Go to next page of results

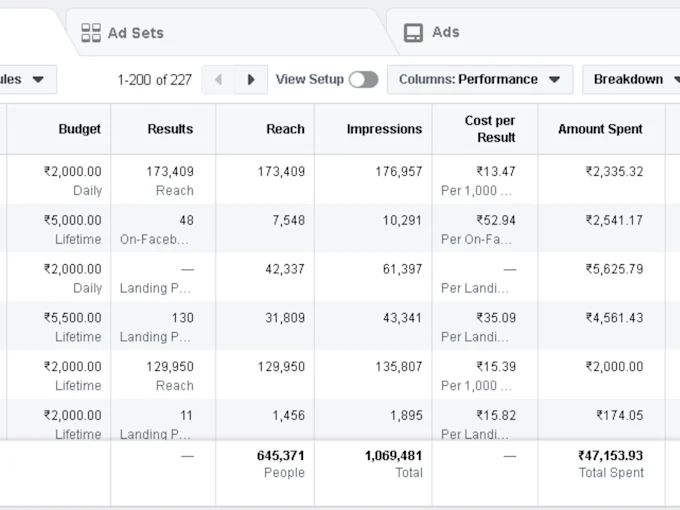pos(251,80)
